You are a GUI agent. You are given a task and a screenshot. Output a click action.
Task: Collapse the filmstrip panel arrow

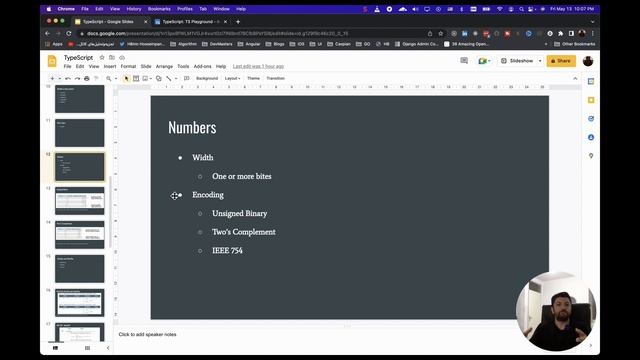(x=108, y=348)
